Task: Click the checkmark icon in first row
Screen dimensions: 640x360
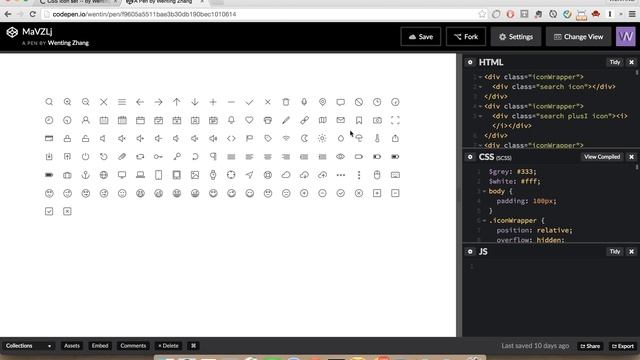Action: (249, 102)
